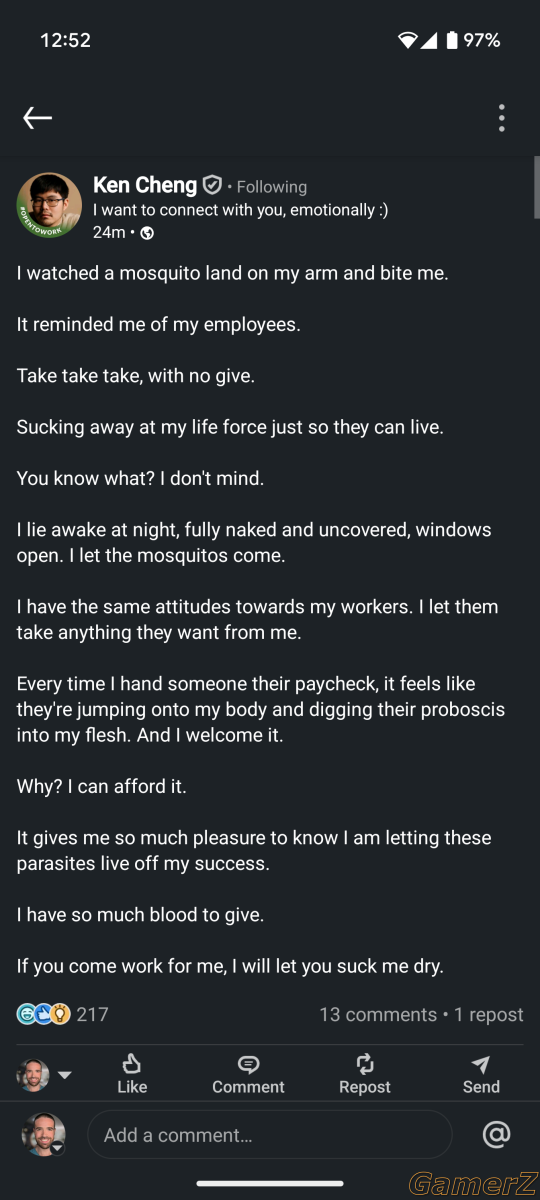Tap the globe visibility icon next to 24m
540x1200 pixels.
click(147, 233)
